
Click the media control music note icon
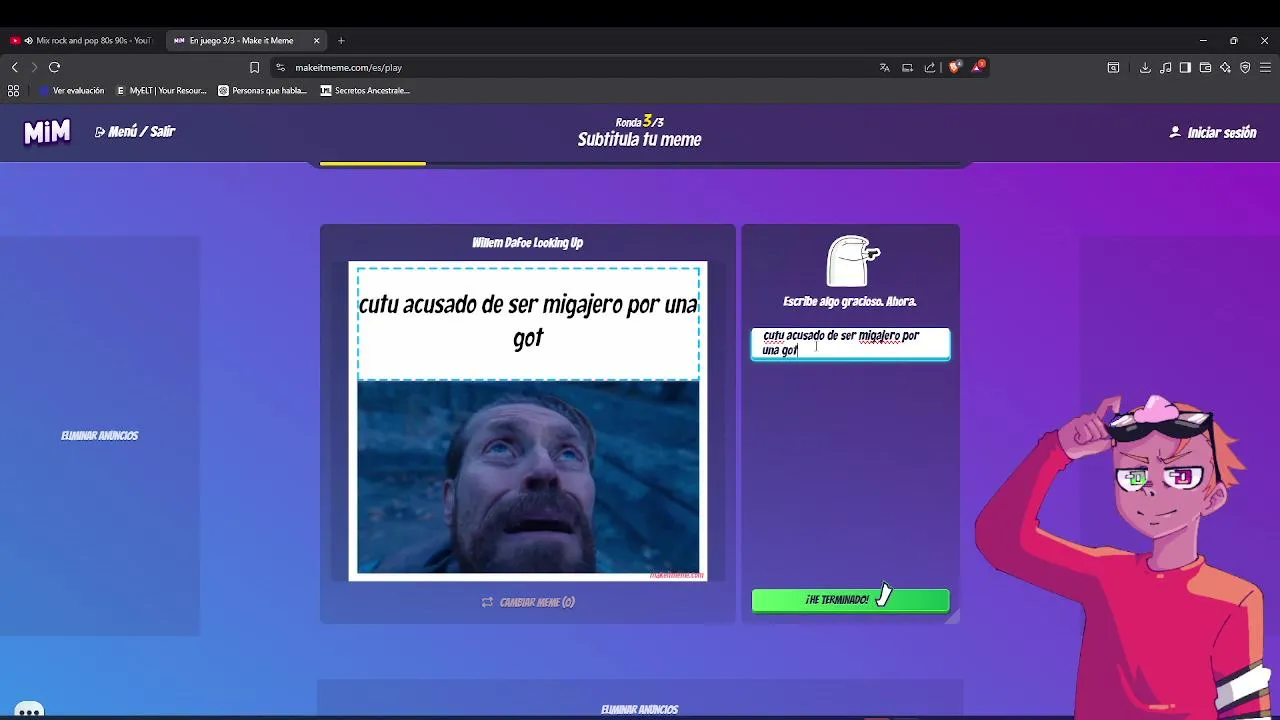pos(1166,67)
